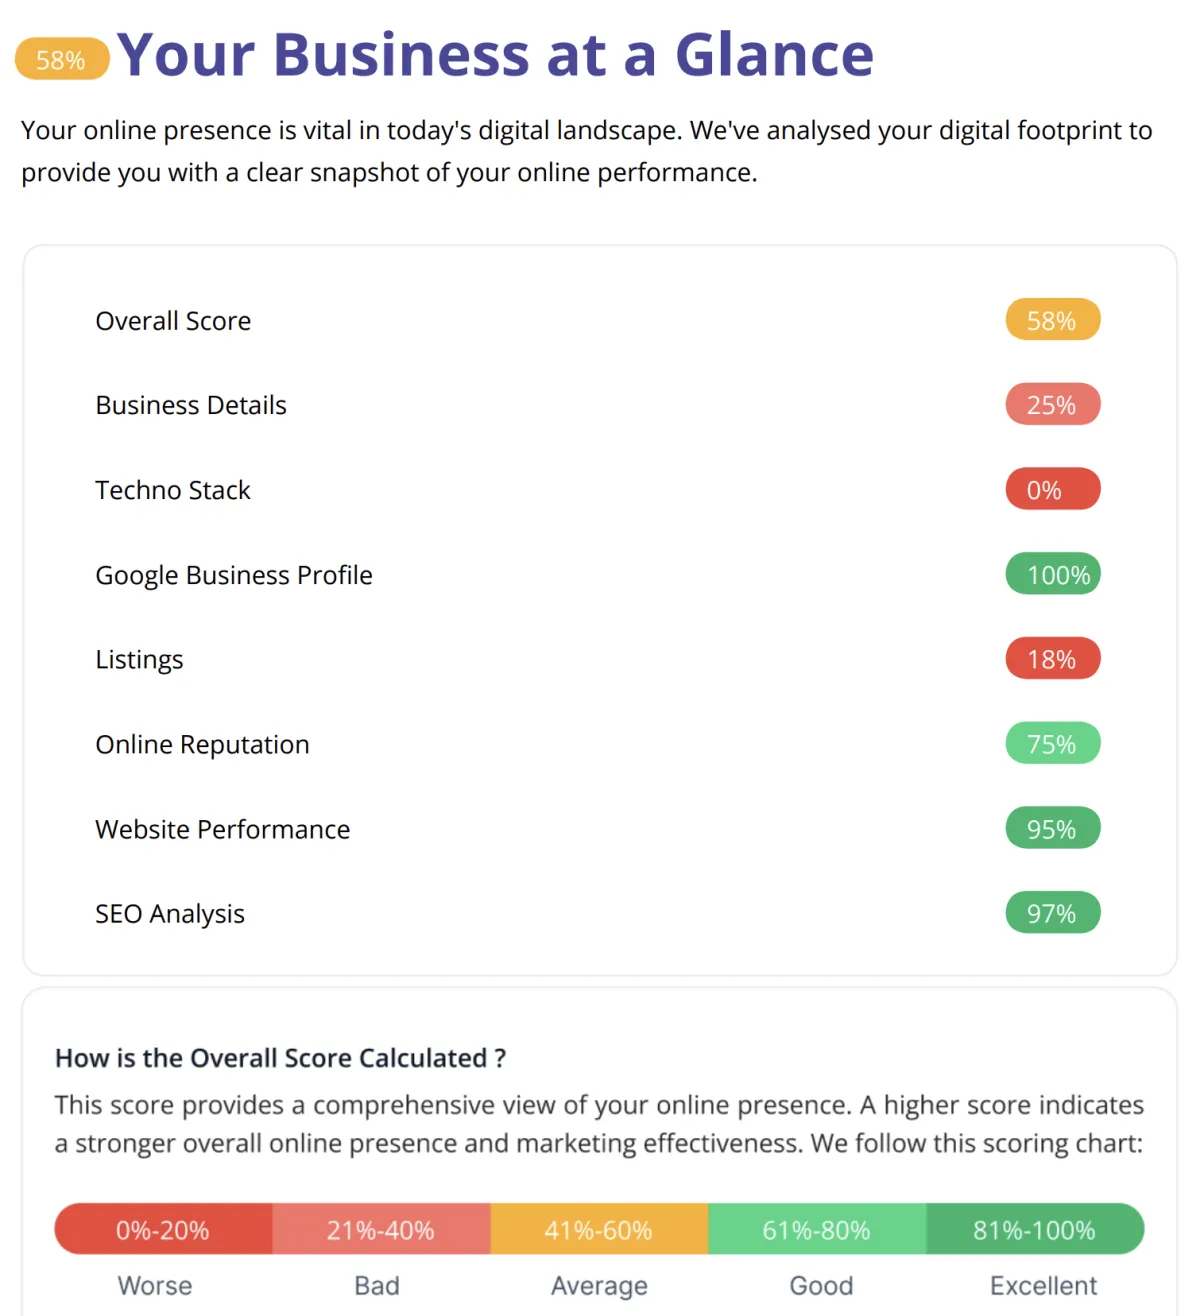Image resolution: width=1200 pixels, height=1316 pixels.
Task: Click the Techno Stack 0% badge
Action: click(x=1053, y=489)
